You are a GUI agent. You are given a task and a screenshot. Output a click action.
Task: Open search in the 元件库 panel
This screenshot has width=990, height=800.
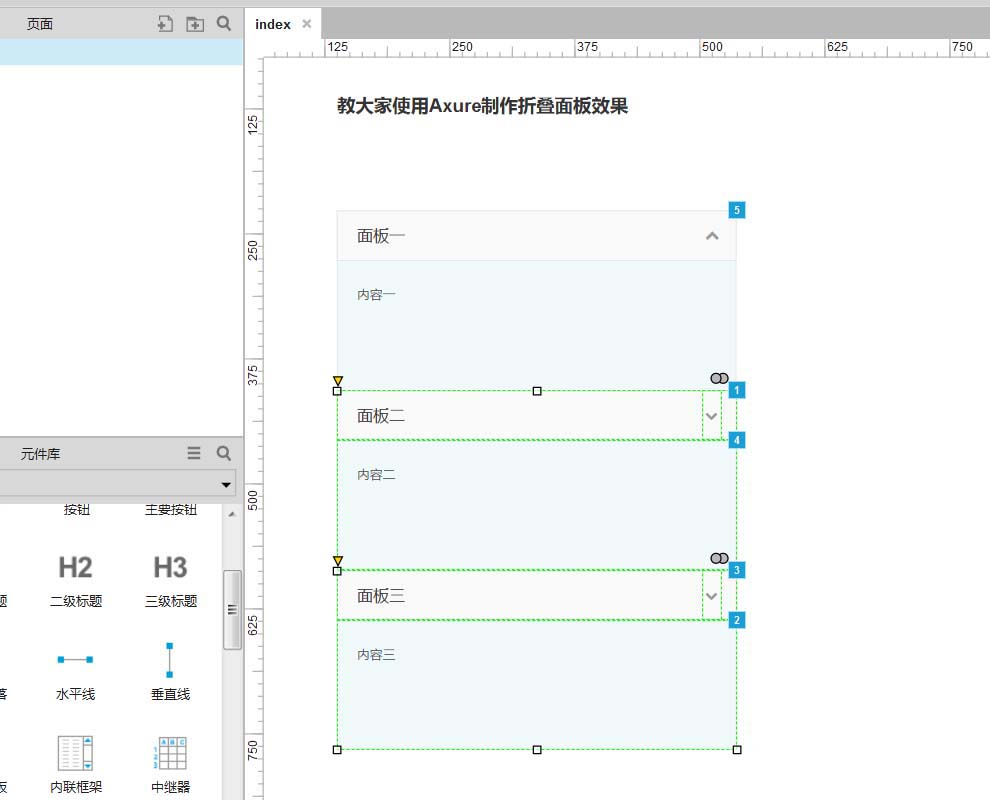coord(222,453)
